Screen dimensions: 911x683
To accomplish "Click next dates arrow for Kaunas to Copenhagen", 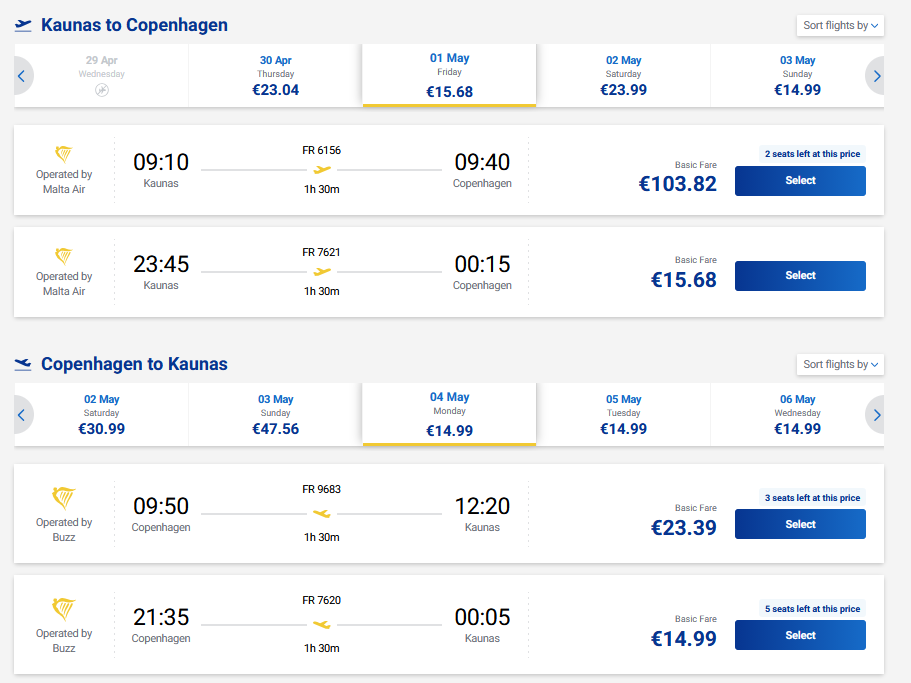I will (877, 76).
